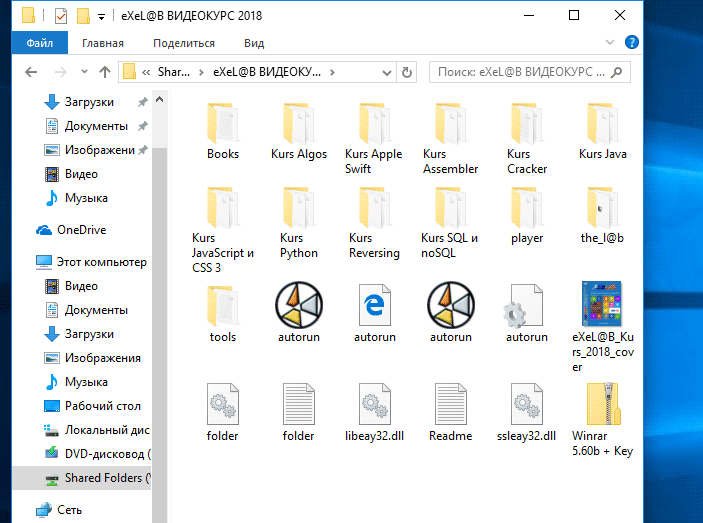Screen dimensions: 703x523
Task: Open the Kurs Java folder
Action: tap(603, 131)
